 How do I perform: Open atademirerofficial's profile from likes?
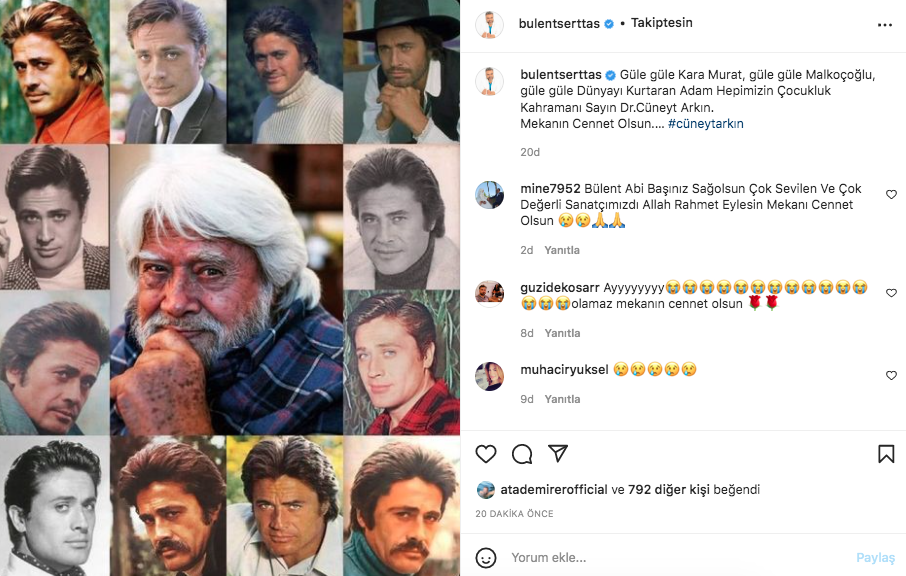(554, 490)
